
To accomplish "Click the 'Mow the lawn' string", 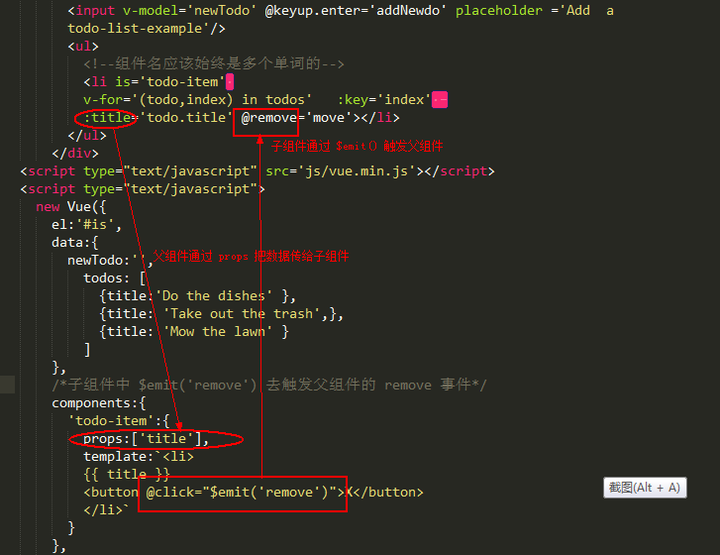I will (x=220, y=331).
